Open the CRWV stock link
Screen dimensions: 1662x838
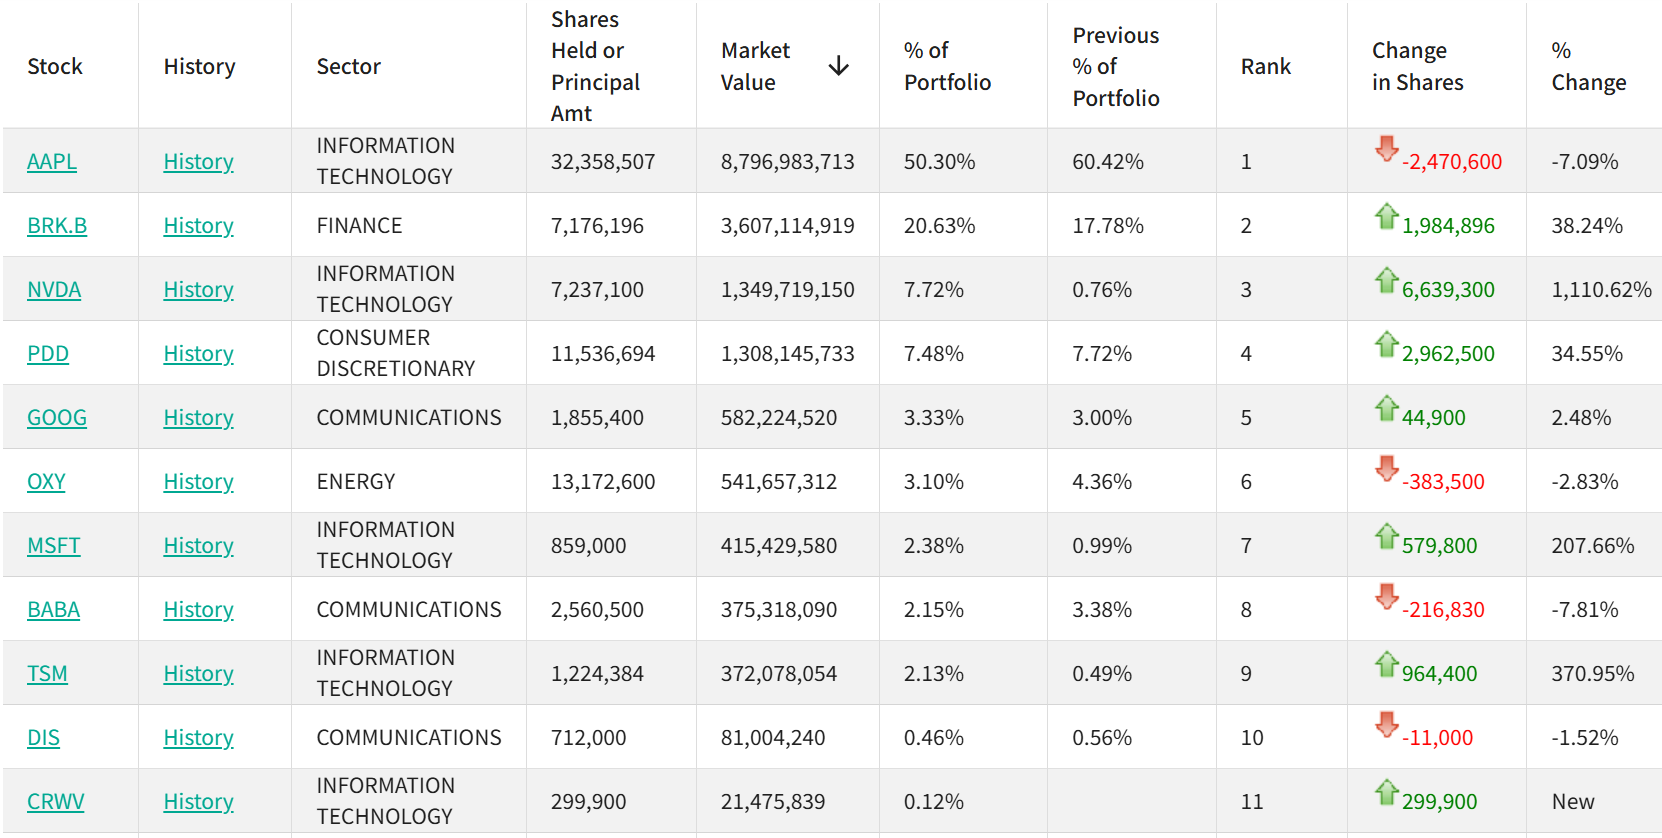(56, 802)
